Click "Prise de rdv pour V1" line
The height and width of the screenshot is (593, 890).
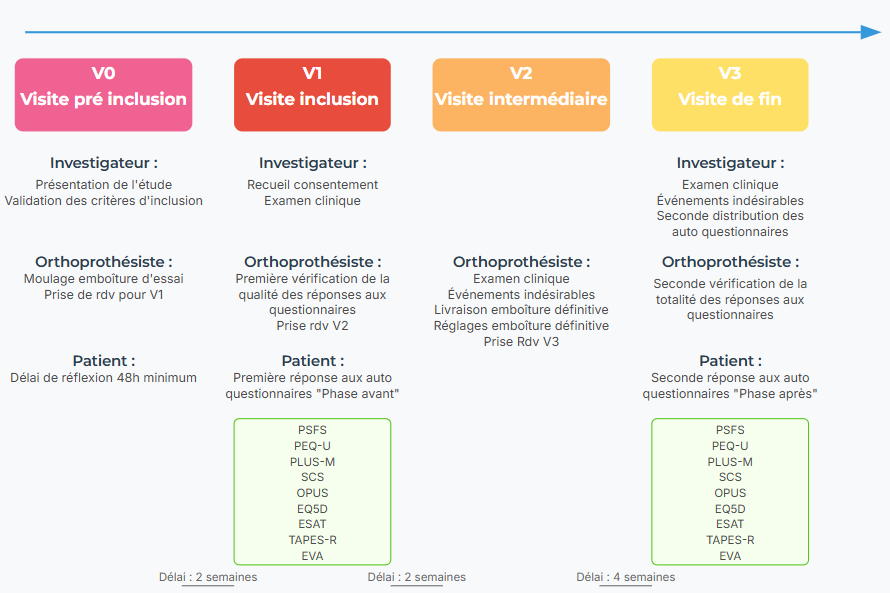pos(103,295)
